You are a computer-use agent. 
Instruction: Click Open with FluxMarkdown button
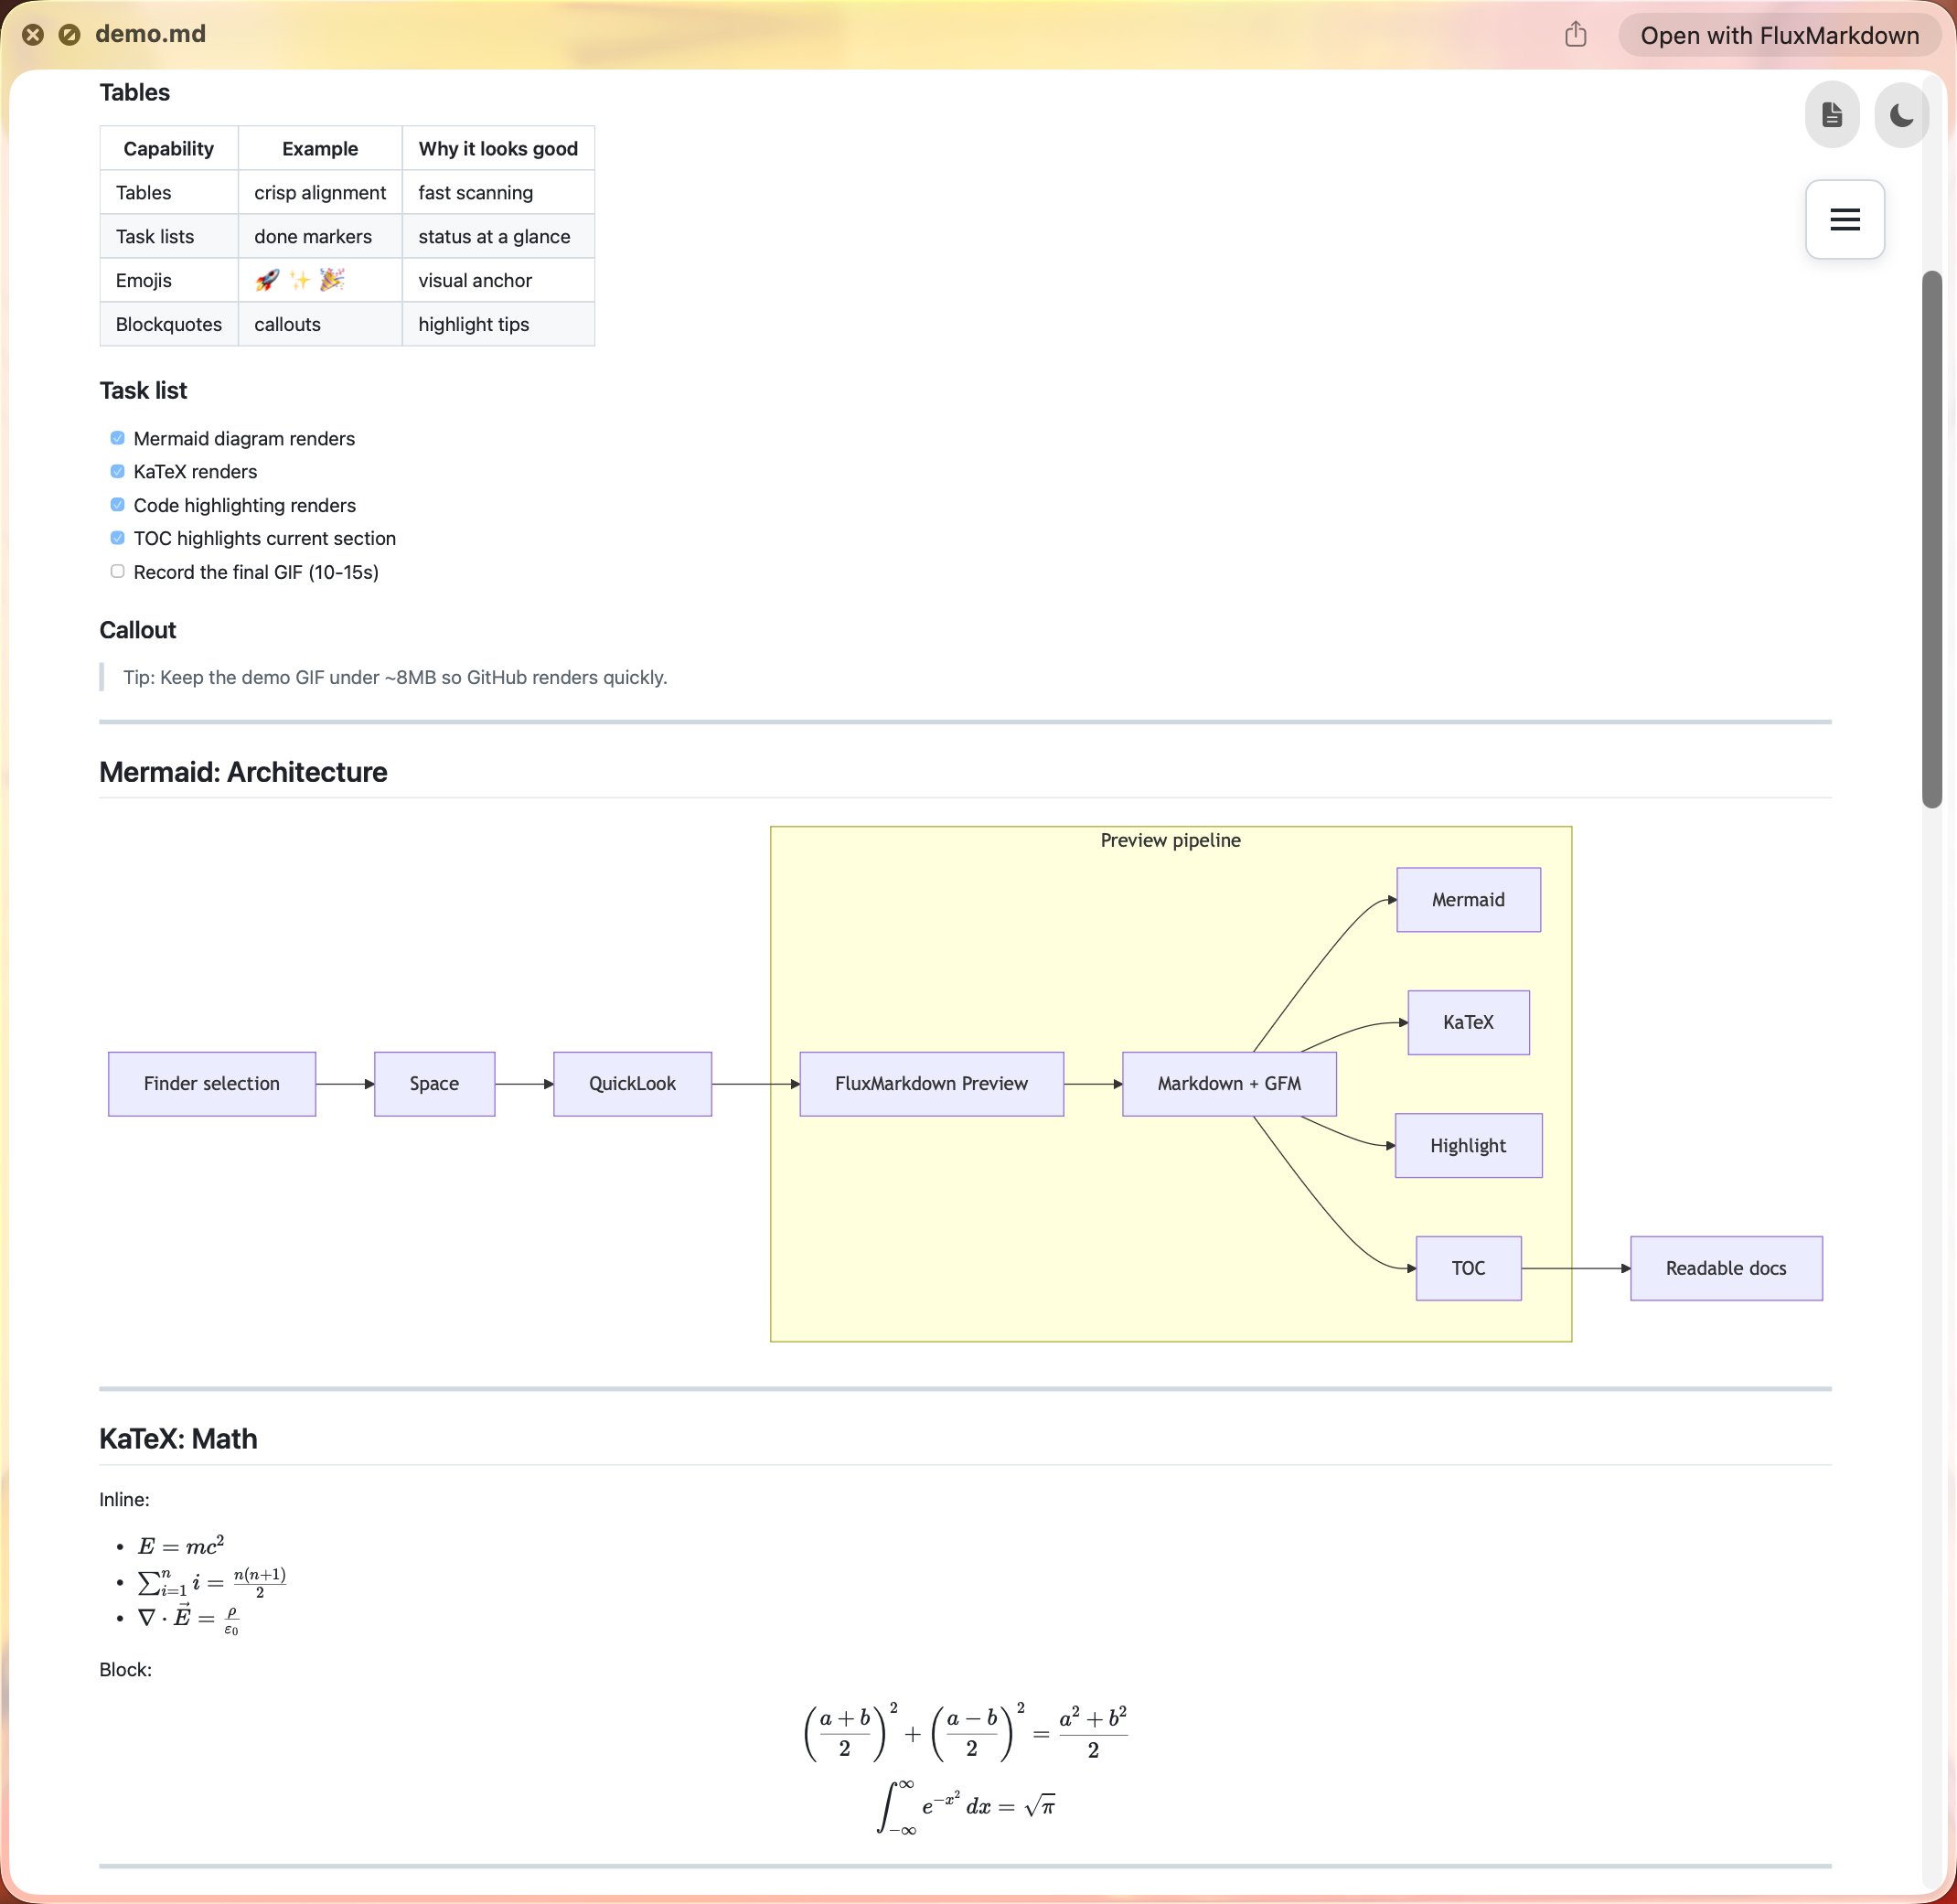(1779, 36)
